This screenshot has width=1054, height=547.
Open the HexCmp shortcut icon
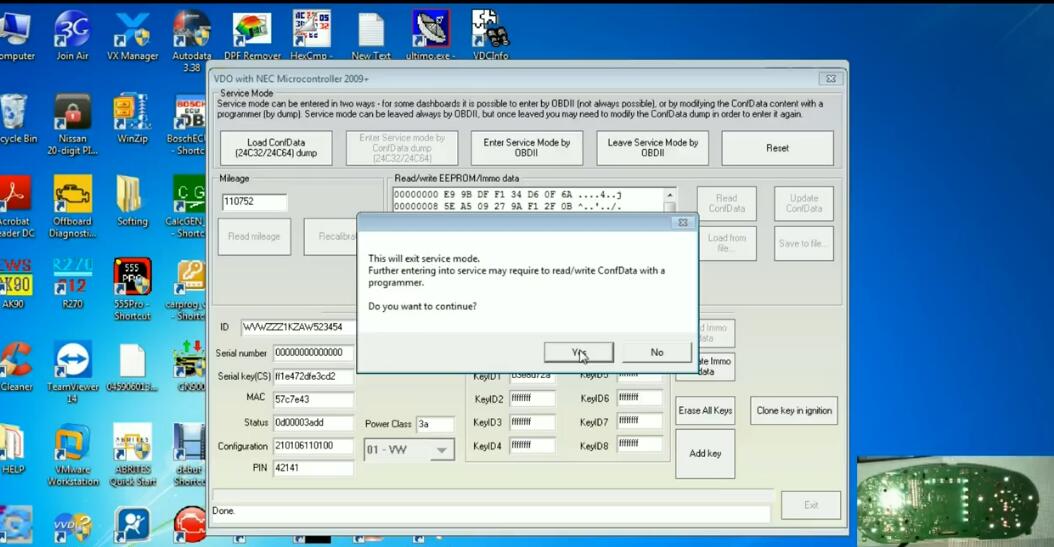pos(311,36)
